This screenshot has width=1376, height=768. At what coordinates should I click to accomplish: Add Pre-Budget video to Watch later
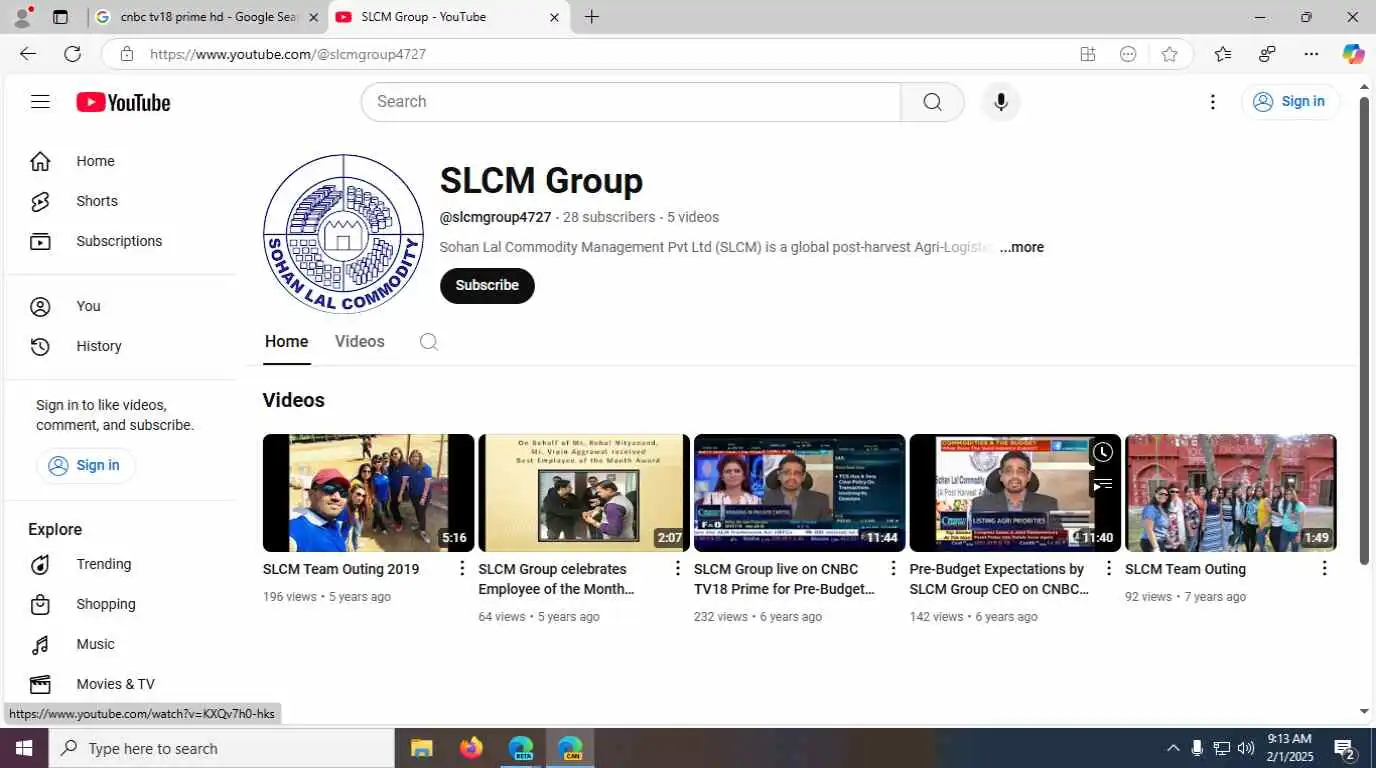1102,453
